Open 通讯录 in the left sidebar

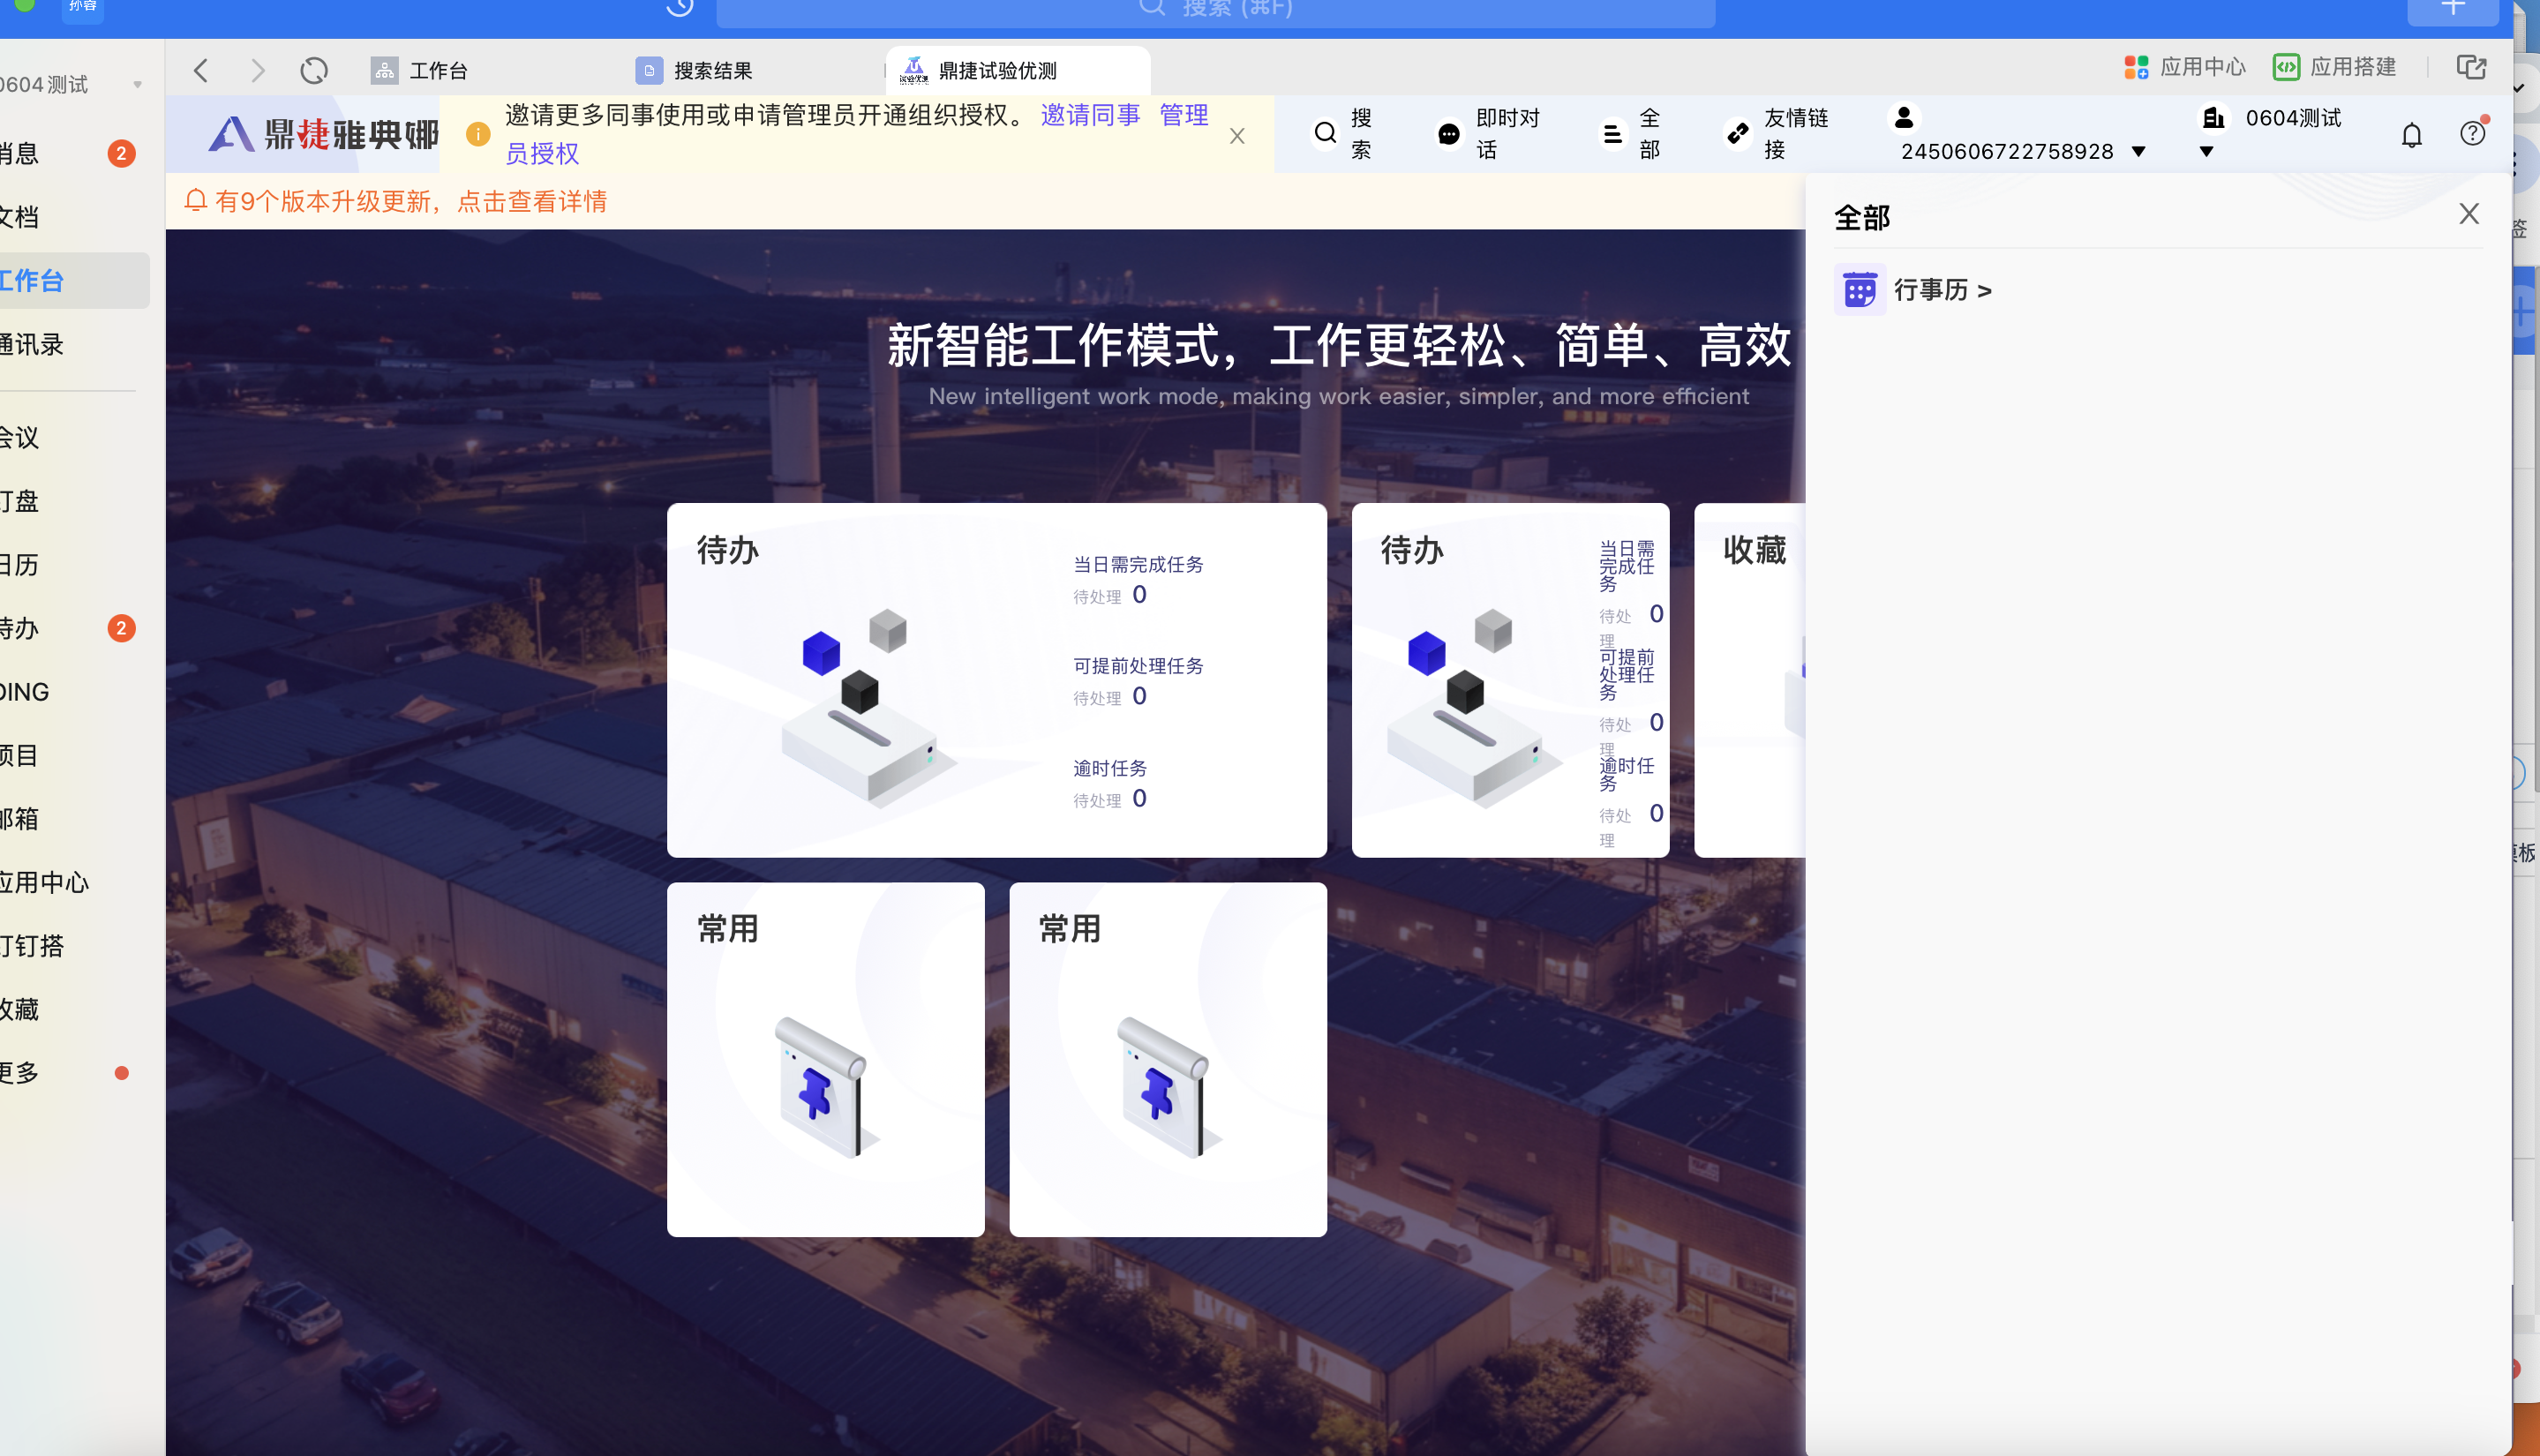click(68, 345)
